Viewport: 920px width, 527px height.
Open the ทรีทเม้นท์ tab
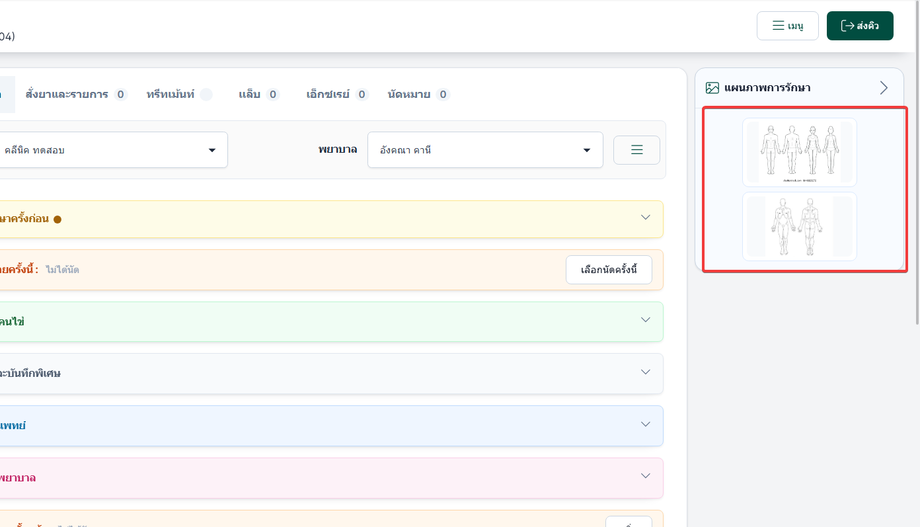point(179,94)
